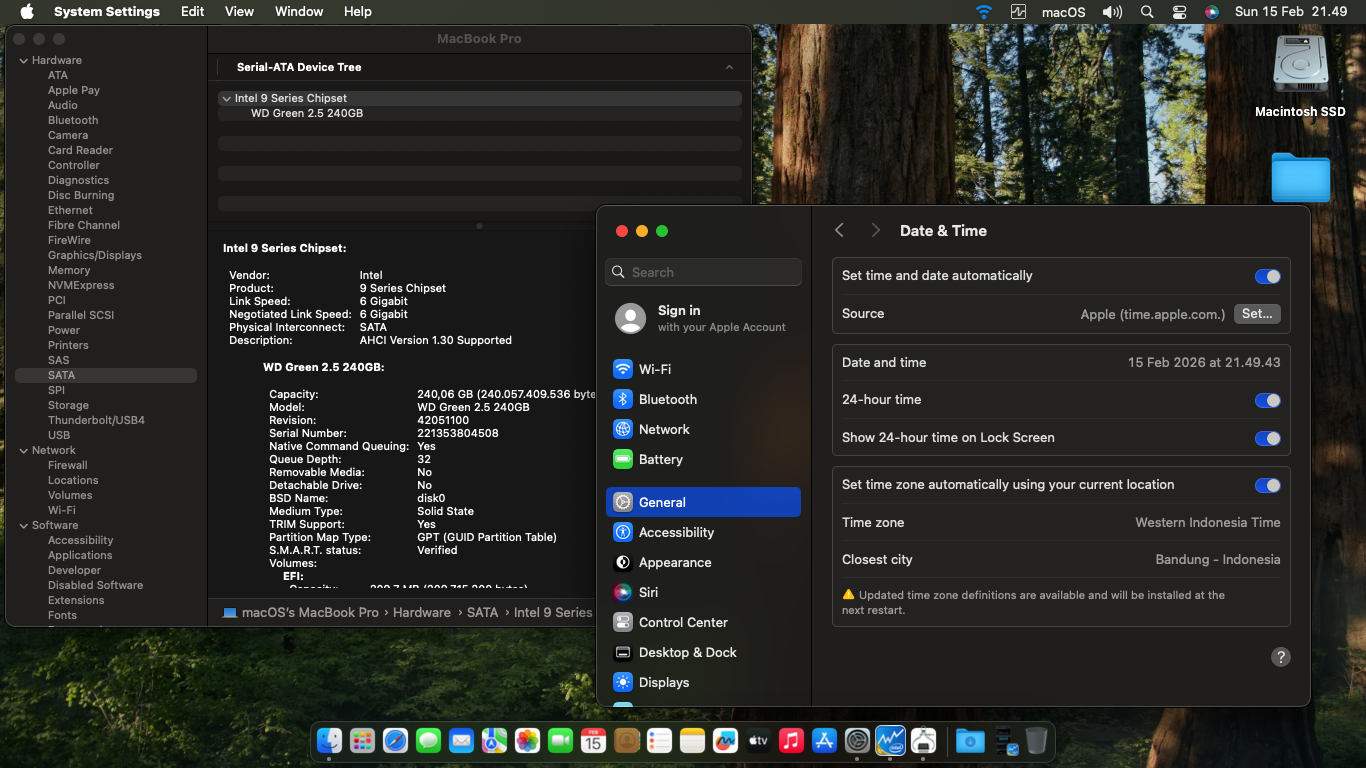This screenshot has width=1366, height=768.
Task: Collapse the Hardware tree in System Information
Action: (24, 60)
